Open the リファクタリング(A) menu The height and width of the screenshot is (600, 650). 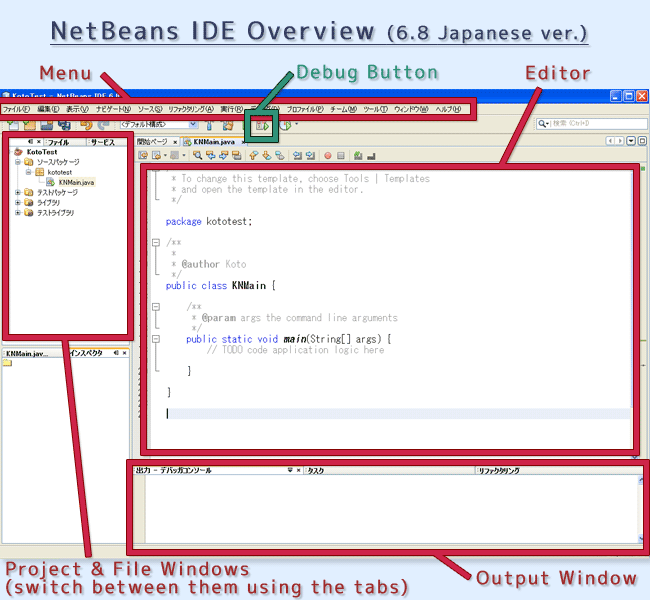191,109
